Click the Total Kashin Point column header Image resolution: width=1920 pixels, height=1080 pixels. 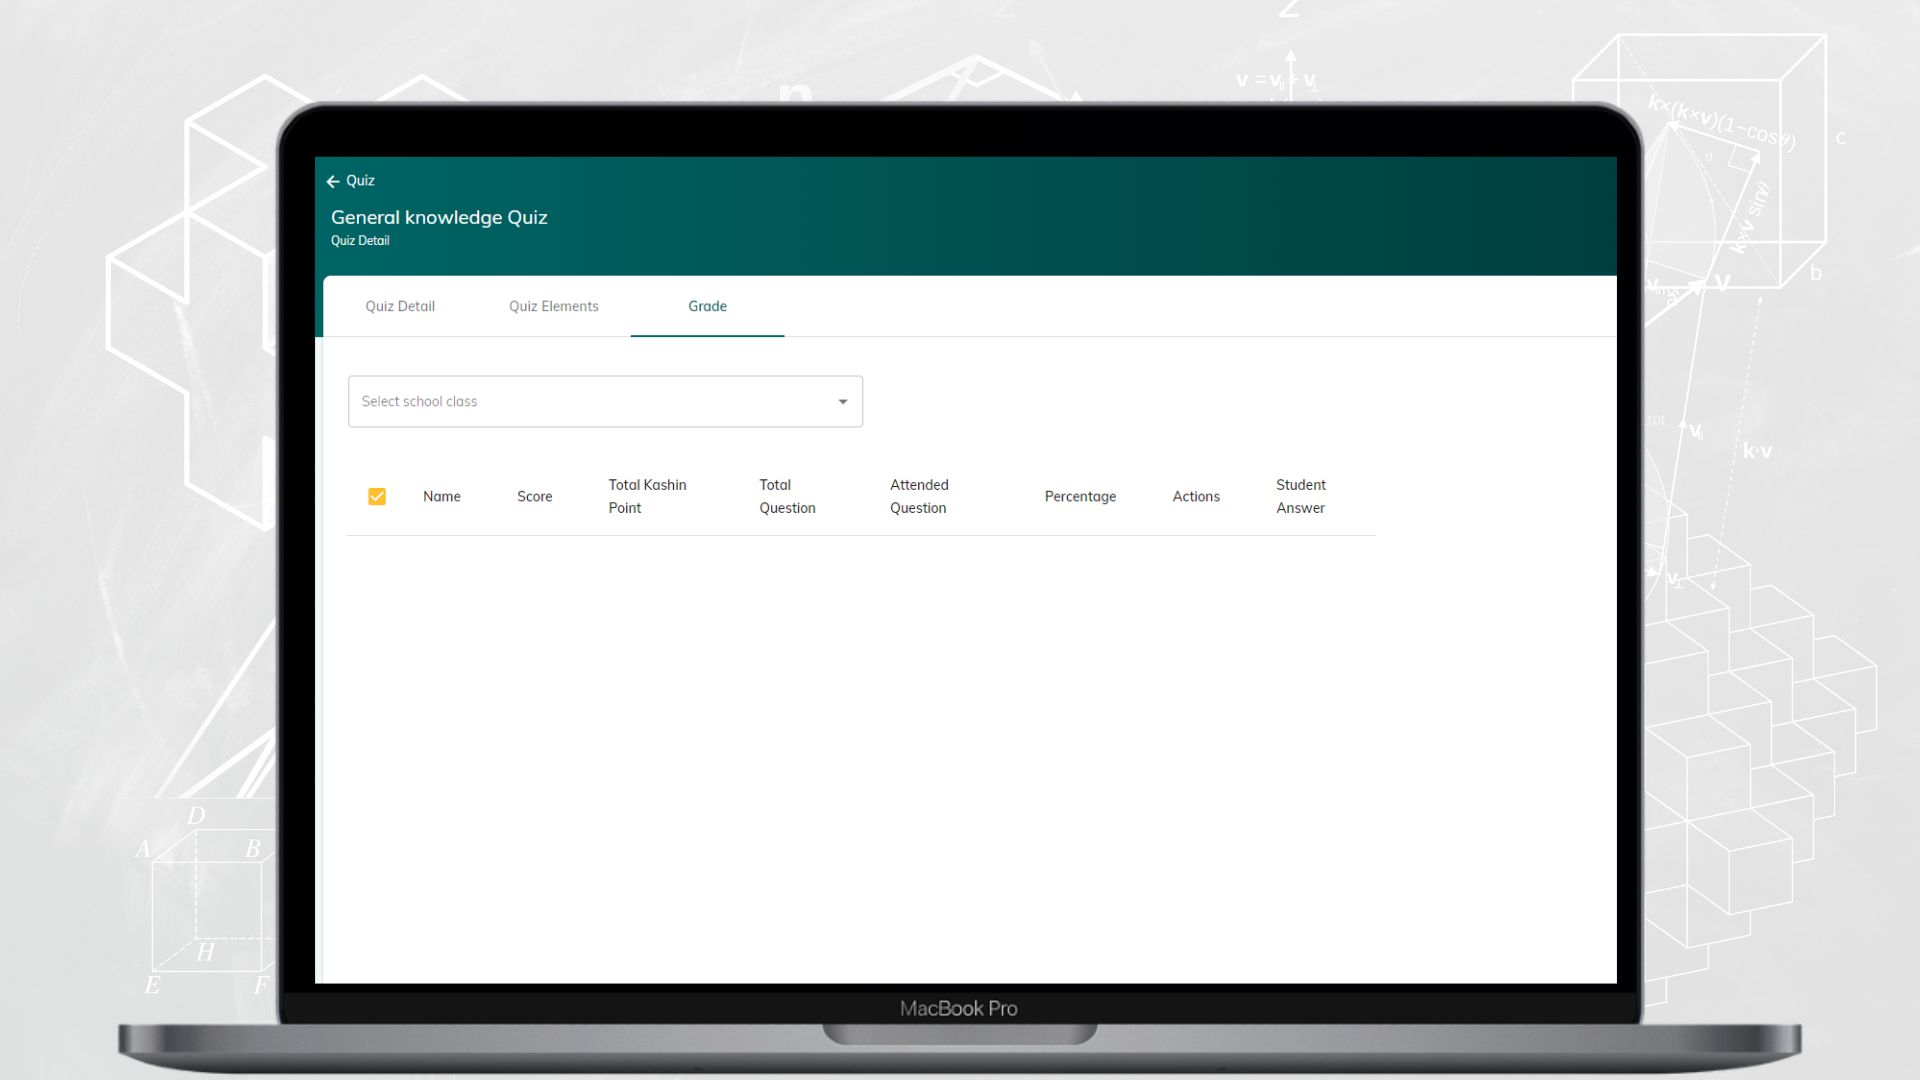(647, 496)
